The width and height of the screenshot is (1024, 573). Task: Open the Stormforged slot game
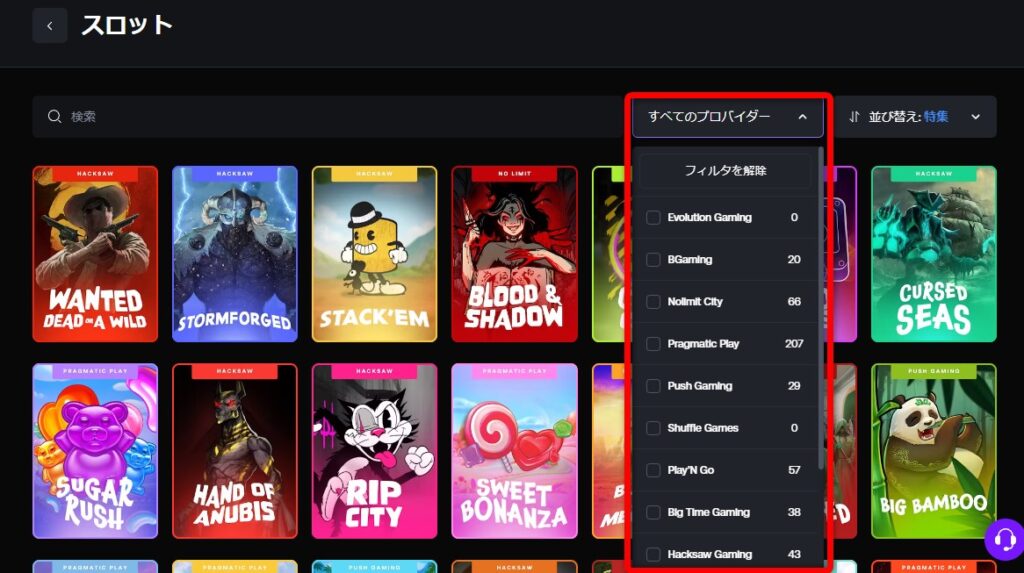[x=234, y=254]
